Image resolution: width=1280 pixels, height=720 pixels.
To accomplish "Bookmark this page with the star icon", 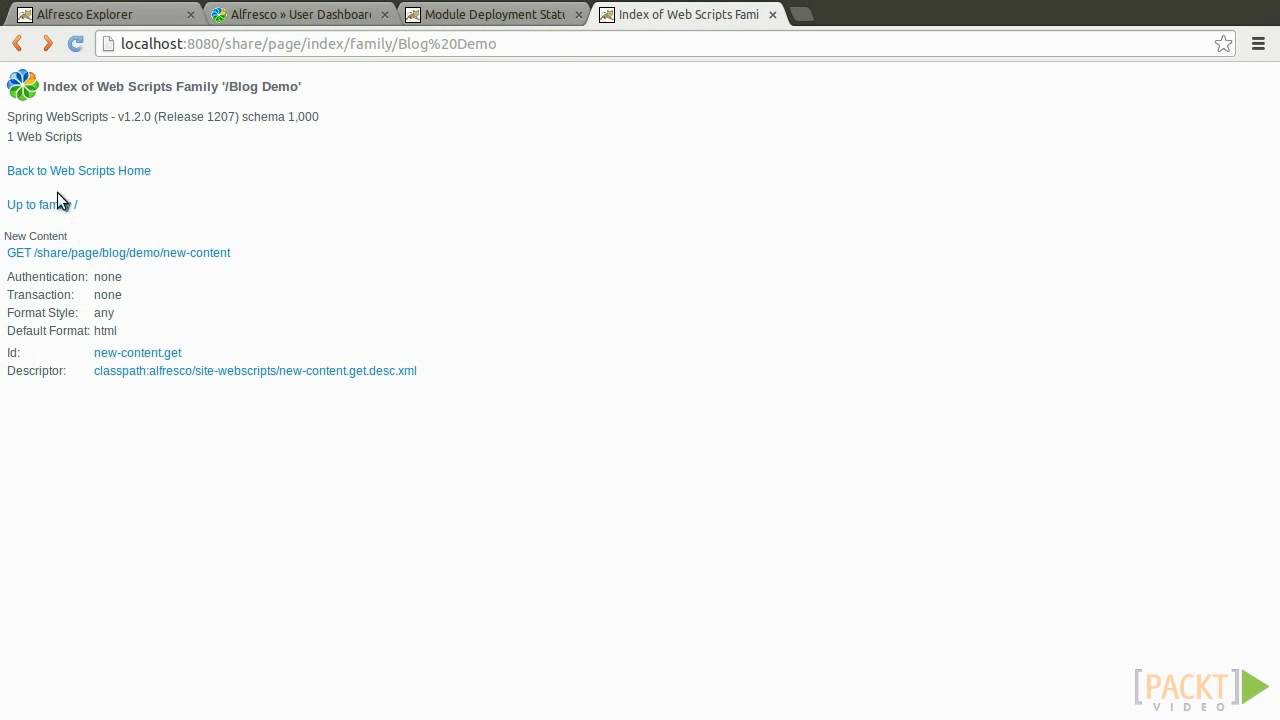I will click(x=1223, y=43).
